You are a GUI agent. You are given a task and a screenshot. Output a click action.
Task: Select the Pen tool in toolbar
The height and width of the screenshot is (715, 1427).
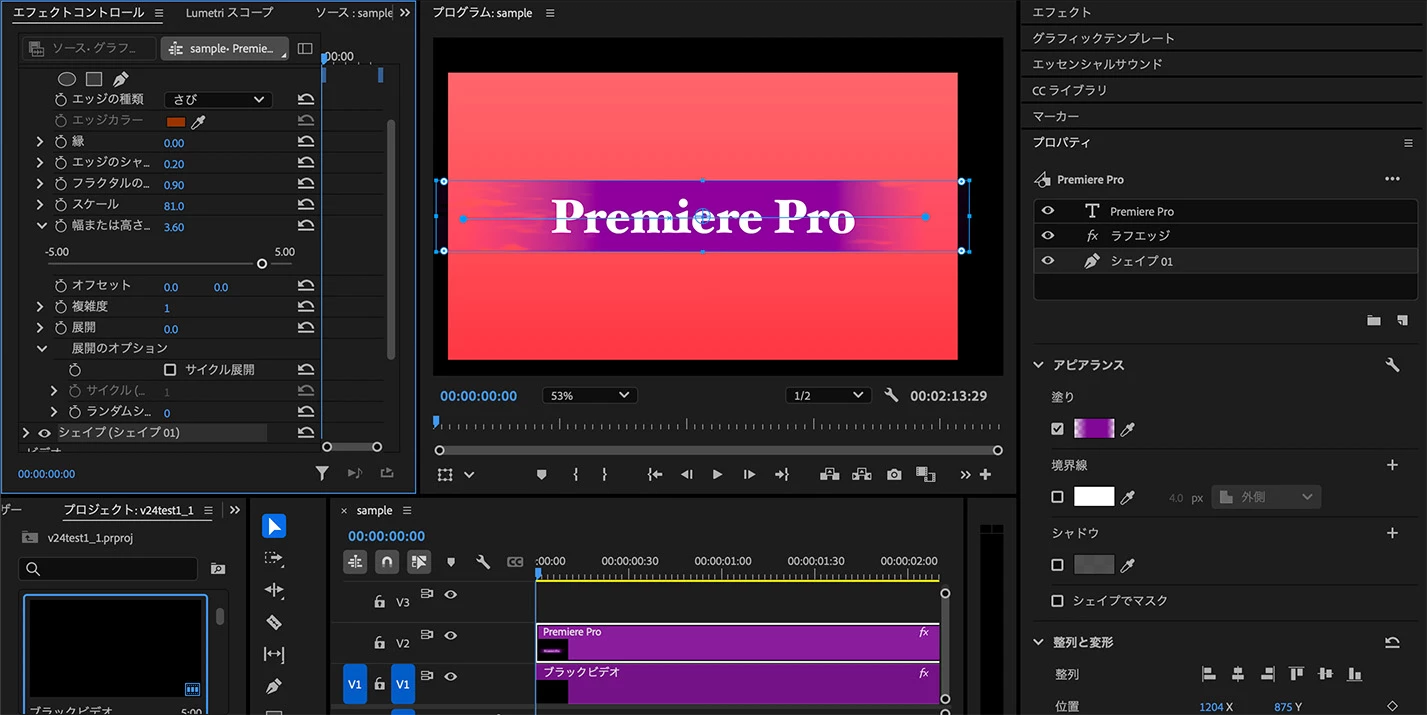pyautogui.click(x=274, y=687)
